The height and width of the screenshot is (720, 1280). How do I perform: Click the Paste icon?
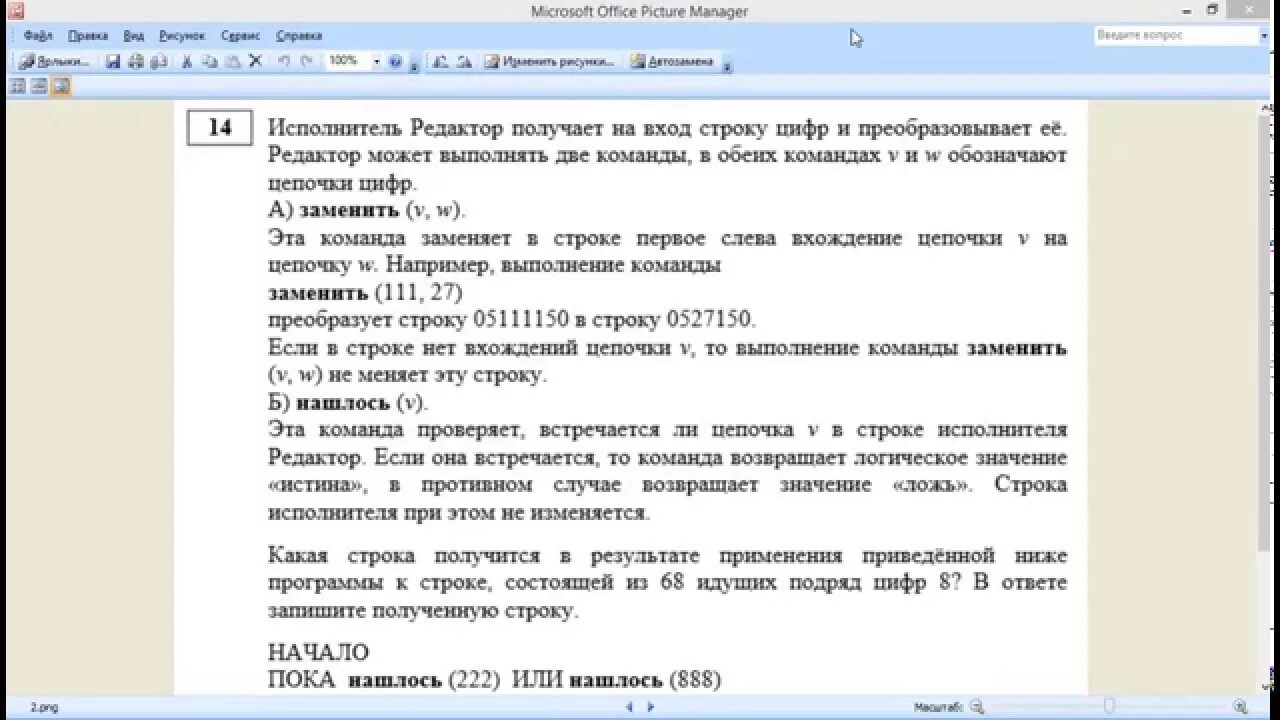232,61
